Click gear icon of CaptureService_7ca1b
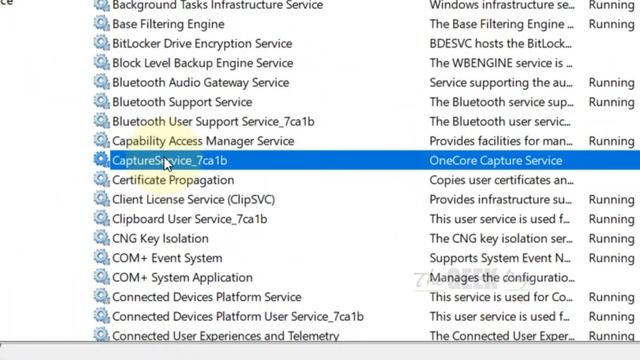 [x=102, y=160]
